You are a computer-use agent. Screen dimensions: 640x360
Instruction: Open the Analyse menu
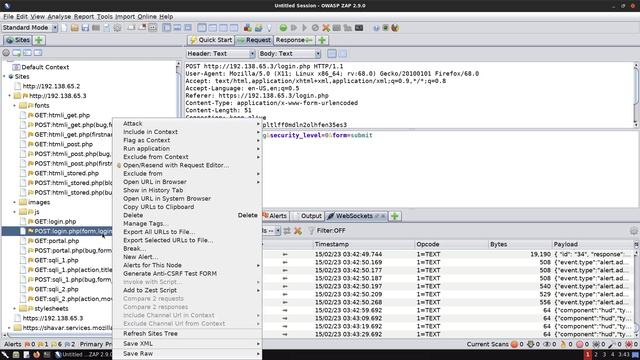[59, 16]
